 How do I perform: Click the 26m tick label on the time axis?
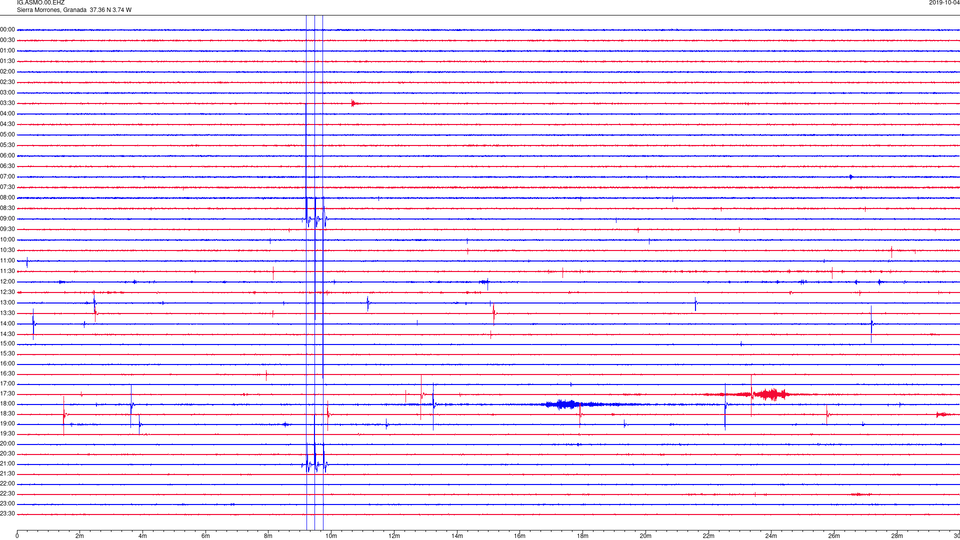(834, 536)
